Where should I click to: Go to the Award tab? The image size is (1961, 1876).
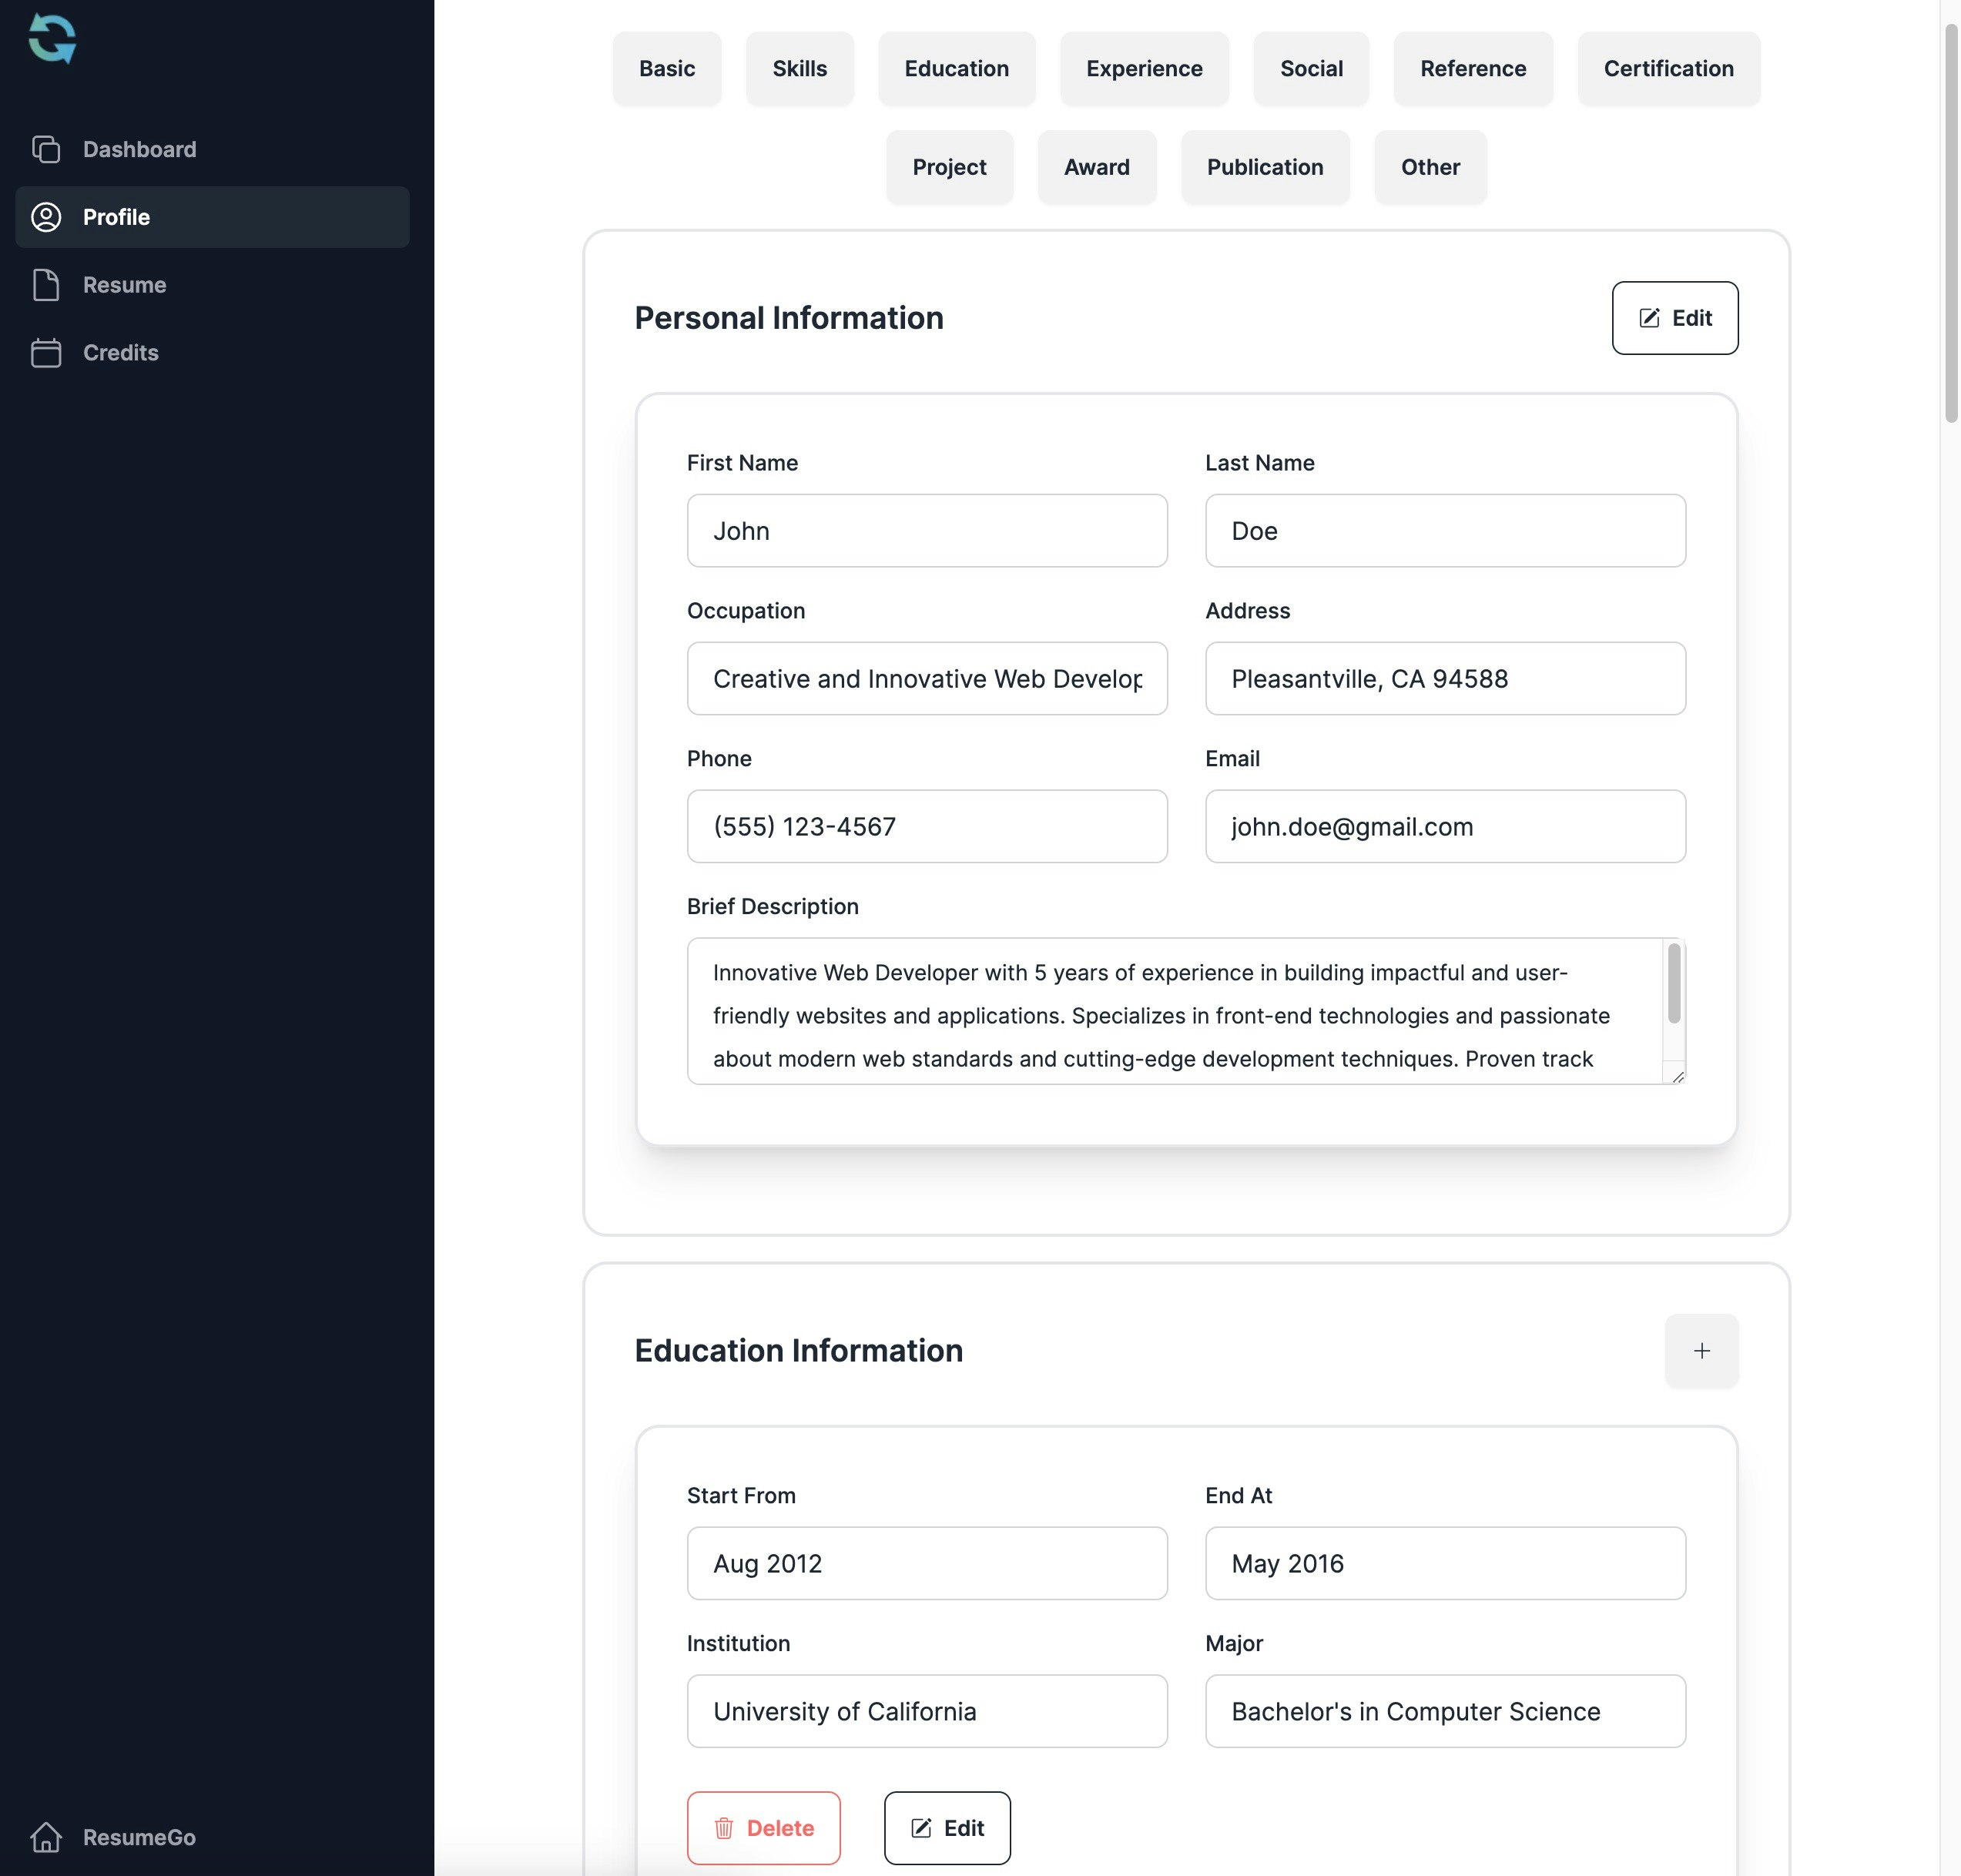pos(1096,167)
